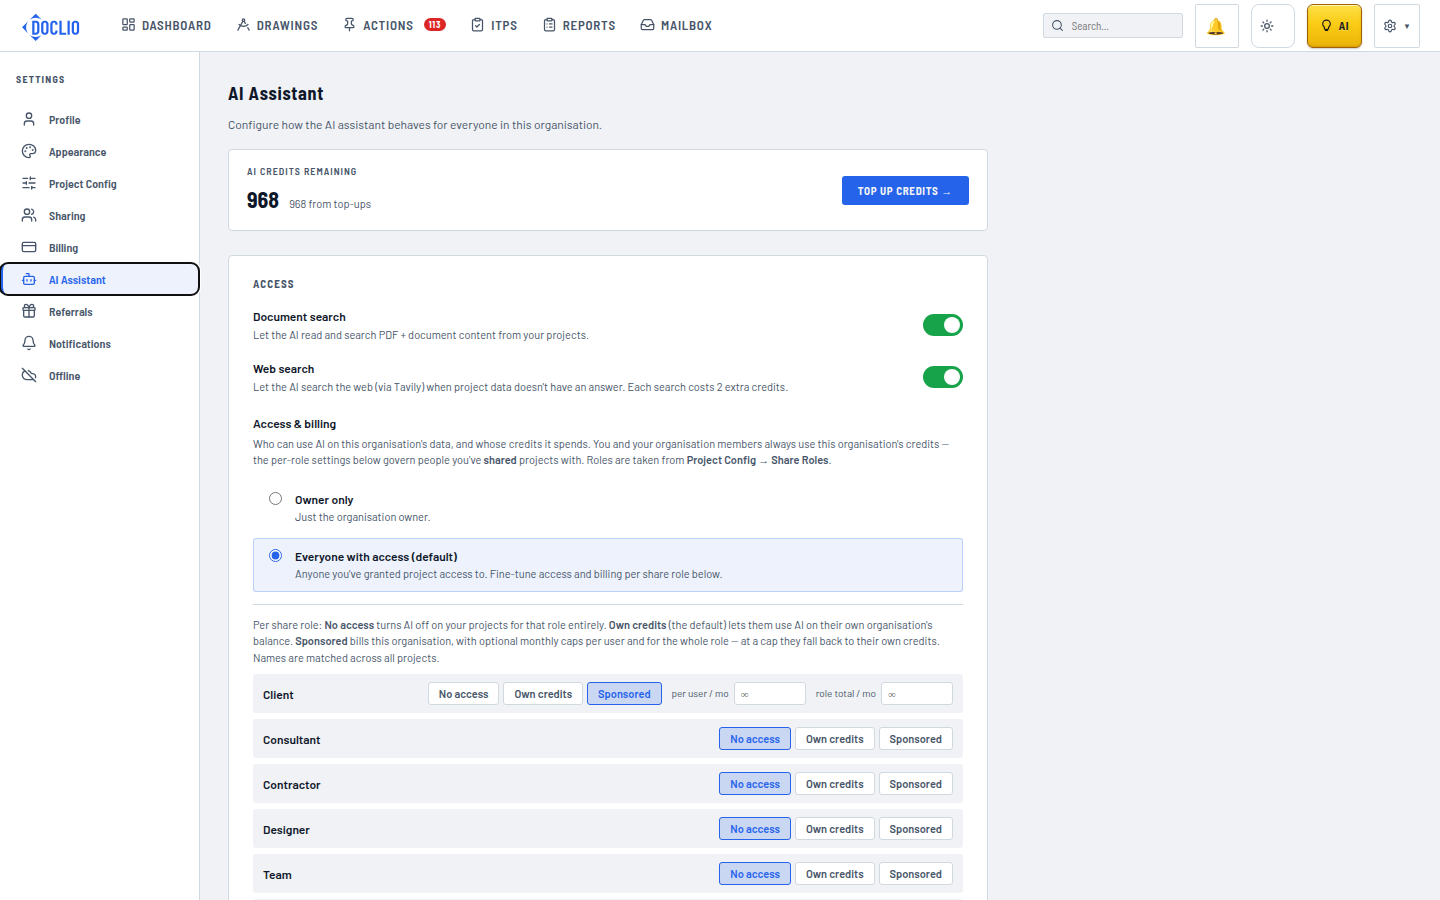Set Designer role to No access

(755, 829)
